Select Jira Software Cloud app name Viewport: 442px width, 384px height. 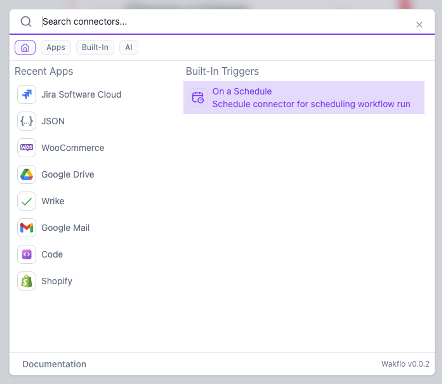(81, 95)
